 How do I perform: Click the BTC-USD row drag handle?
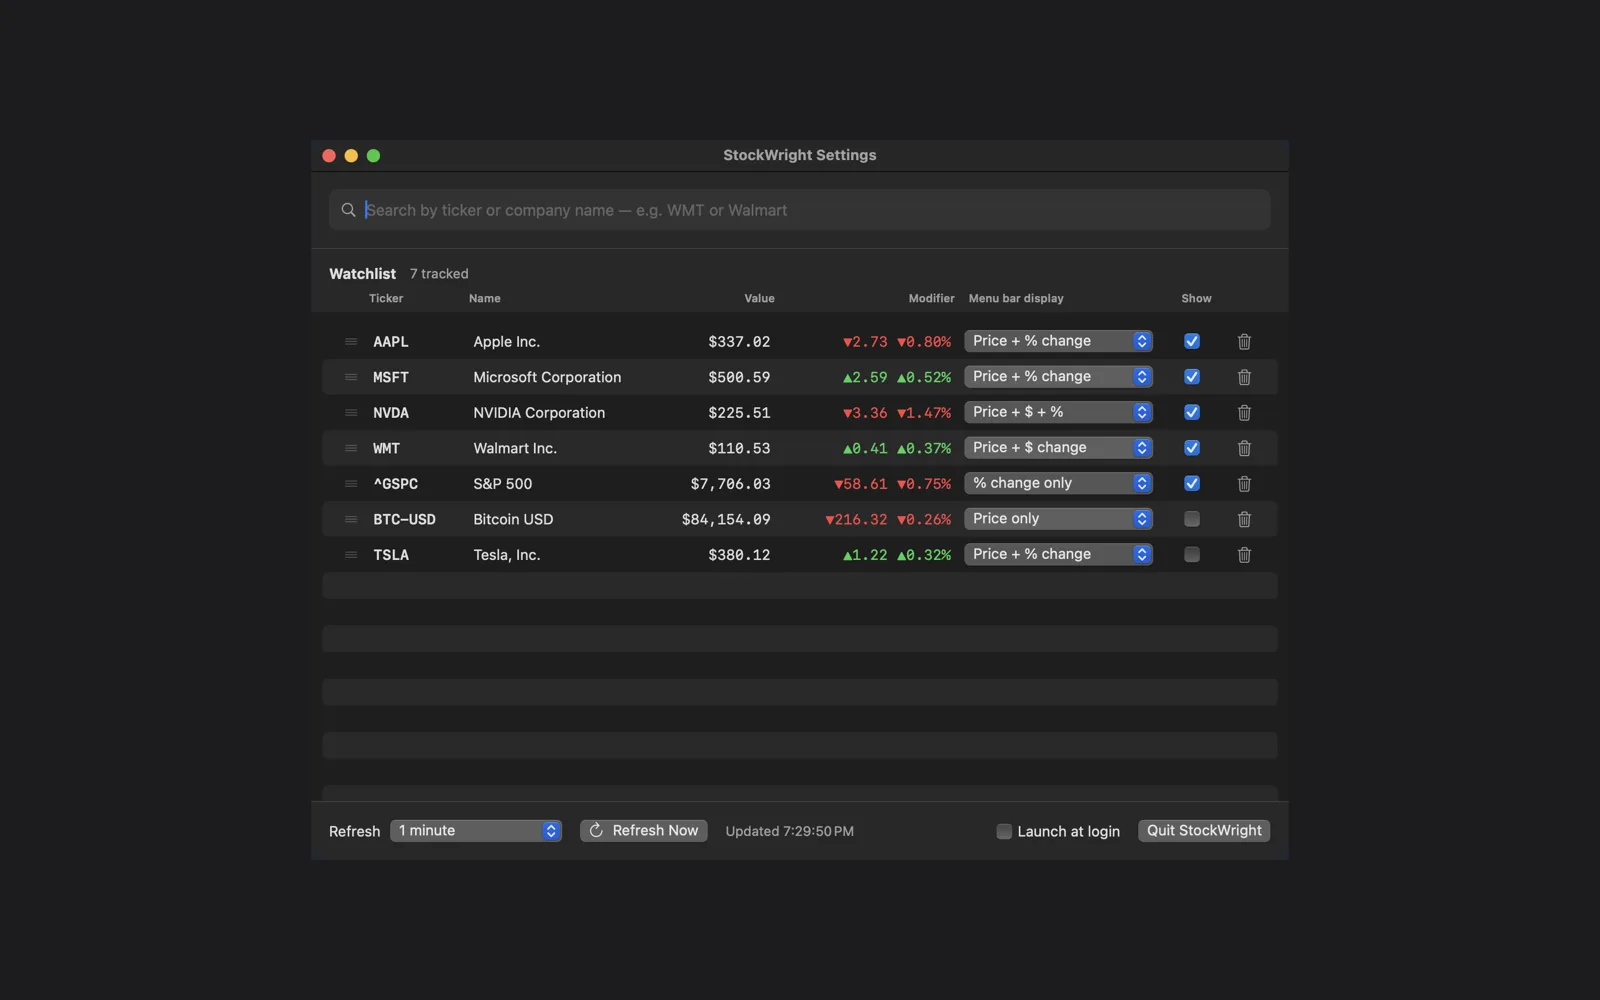351,519
